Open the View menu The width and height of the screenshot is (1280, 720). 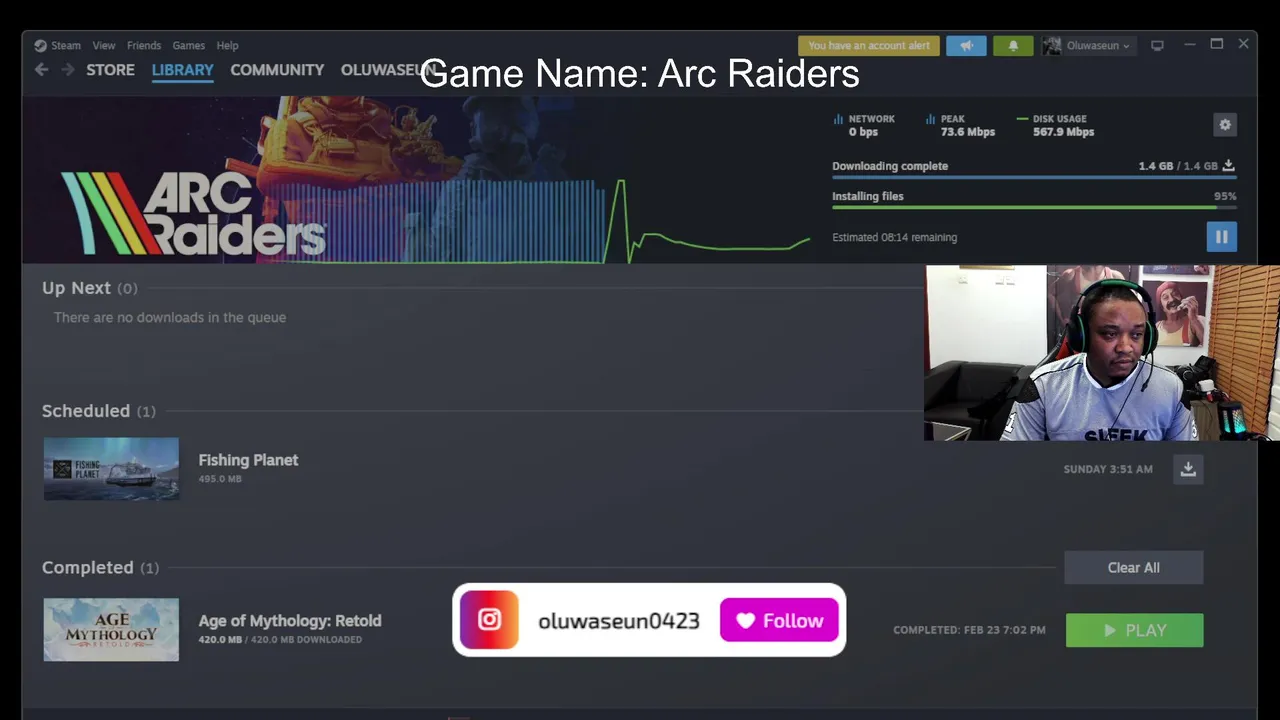point(104,45)
